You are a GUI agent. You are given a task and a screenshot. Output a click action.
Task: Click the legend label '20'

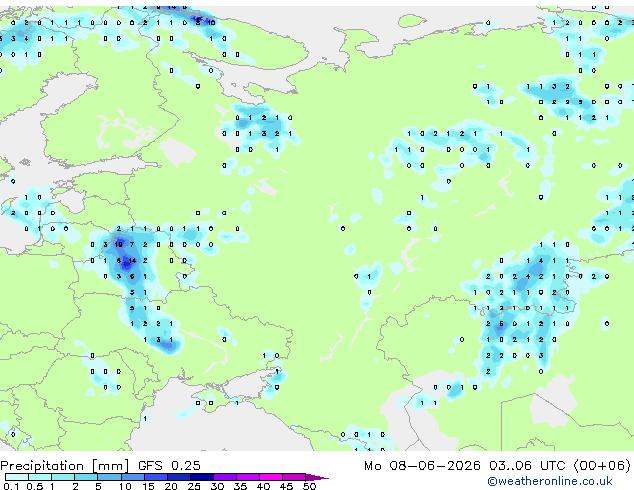[x=171, y=486]
